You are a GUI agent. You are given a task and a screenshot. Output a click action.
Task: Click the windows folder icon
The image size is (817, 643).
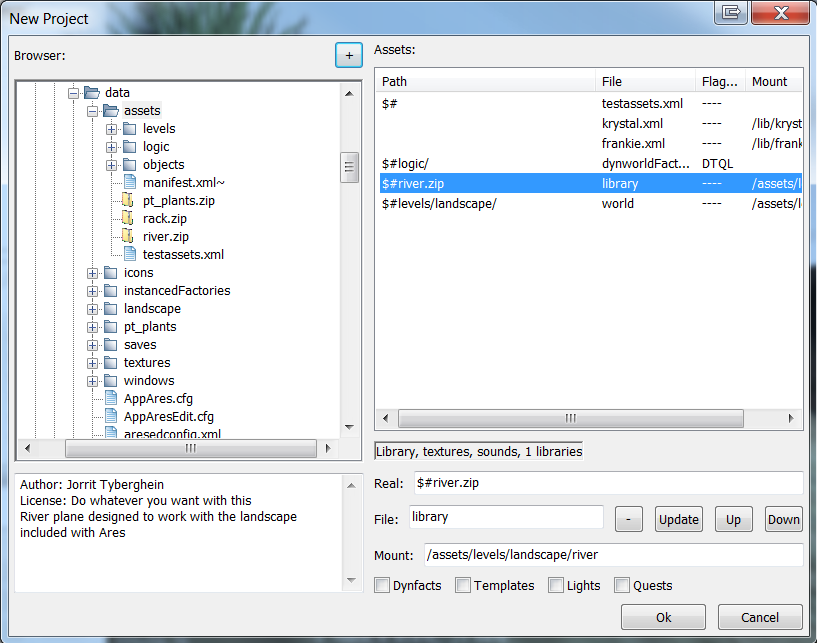click(110, 380)
